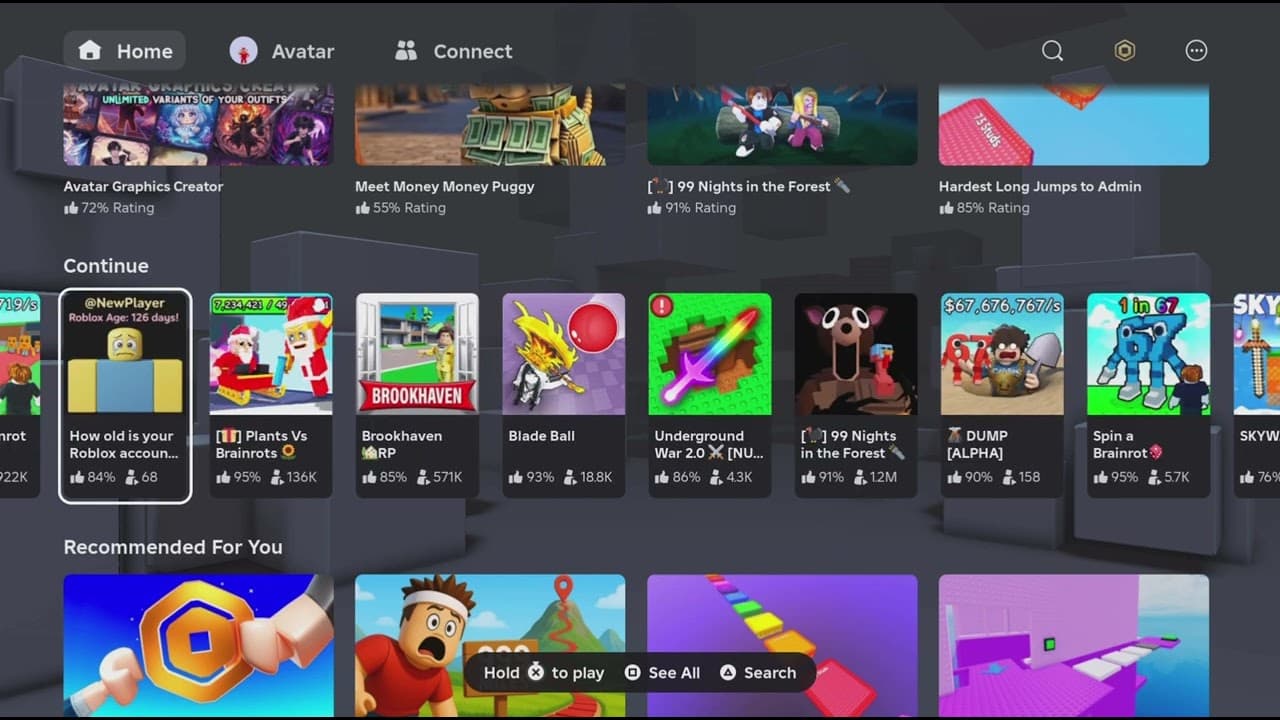Click the avatar figure icon in the nav bar
Screen dimensions: 1280x720
coord(243,51)
